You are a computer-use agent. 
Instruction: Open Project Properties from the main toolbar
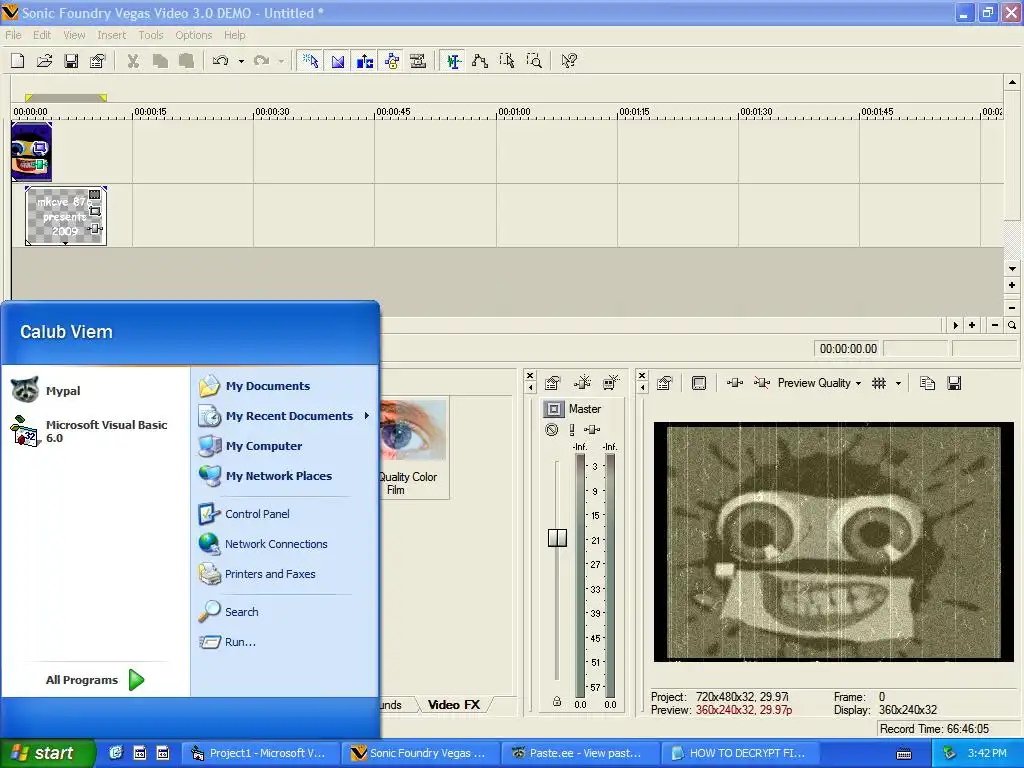coord(97,61)
